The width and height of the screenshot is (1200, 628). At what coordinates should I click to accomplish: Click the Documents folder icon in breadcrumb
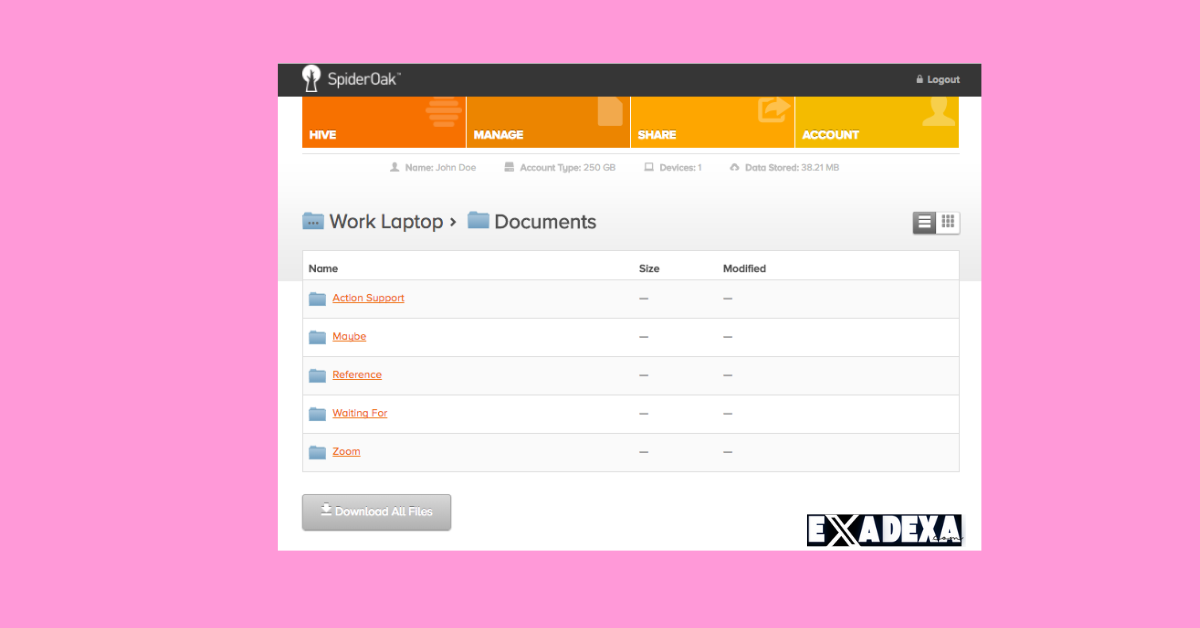coord(477,221)
